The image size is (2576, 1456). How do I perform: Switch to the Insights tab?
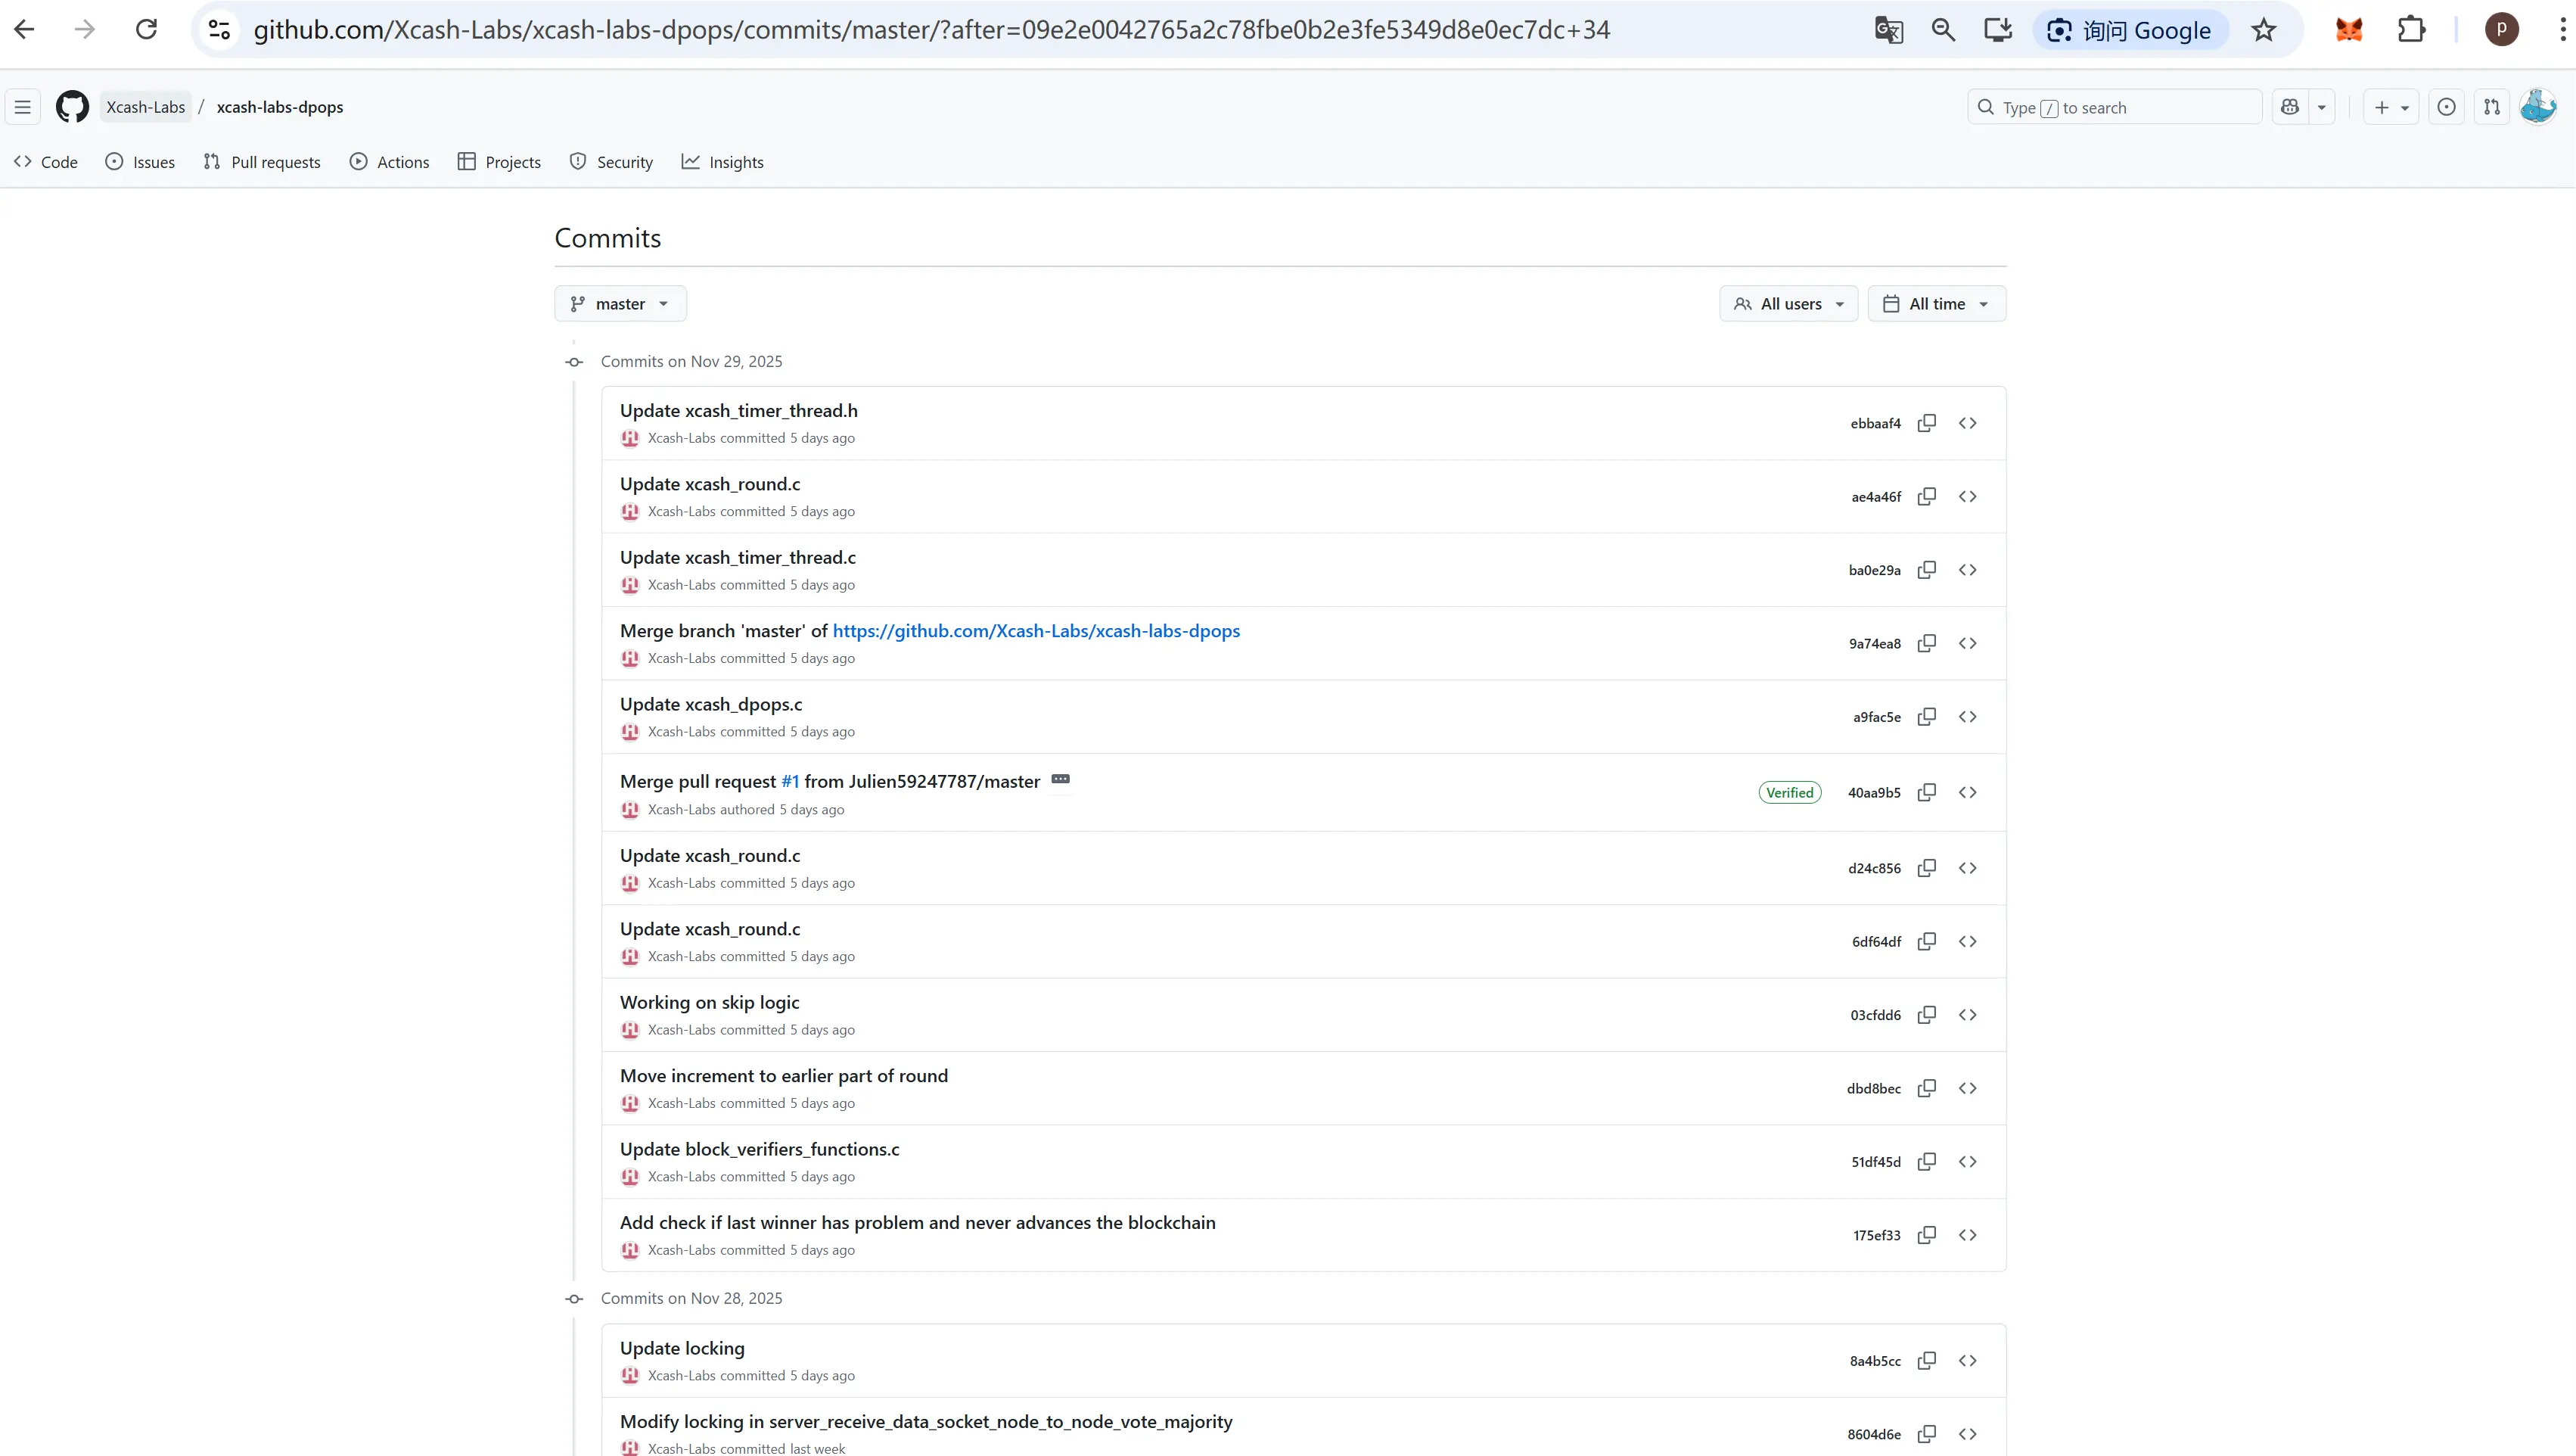[723, 162]
